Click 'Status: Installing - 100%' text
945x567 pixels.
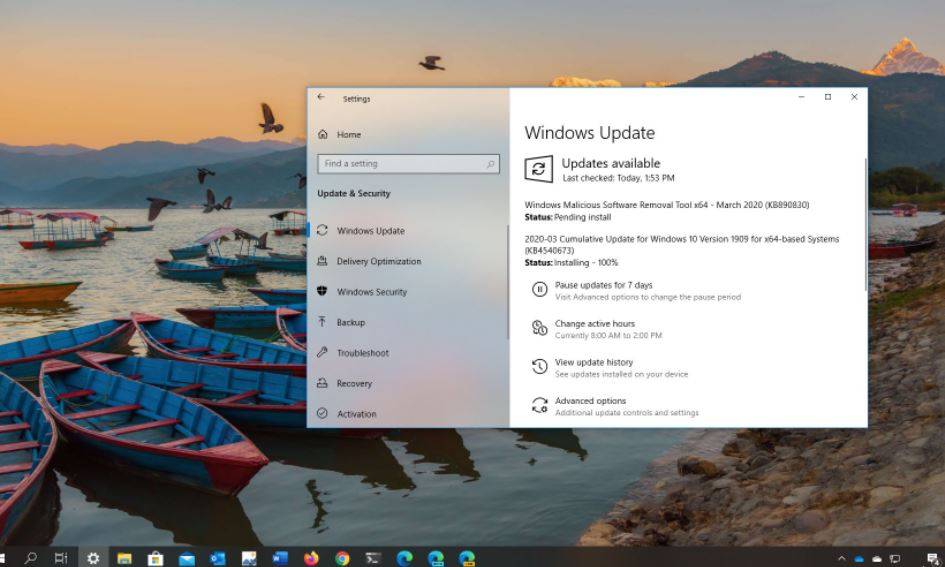point(571,263)
